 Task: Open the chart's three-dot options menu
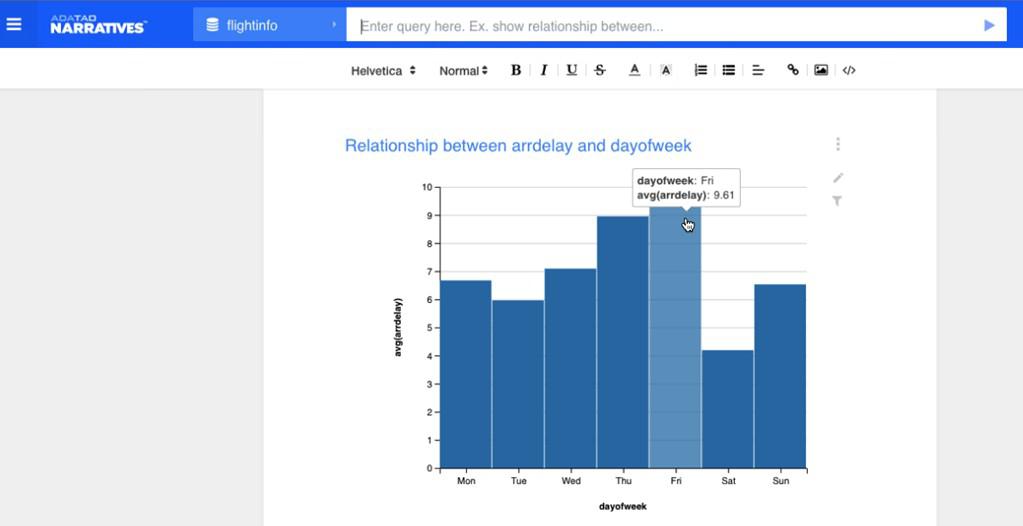(838, 144)
